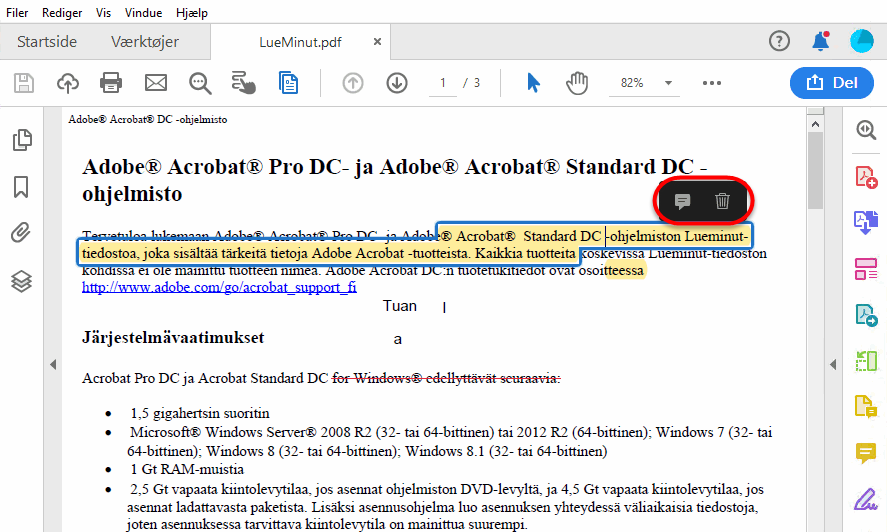This screenshot has width=887, height=532.
Task: Click the search tools magnifier in right pane
Action: (x=866, y=130)
